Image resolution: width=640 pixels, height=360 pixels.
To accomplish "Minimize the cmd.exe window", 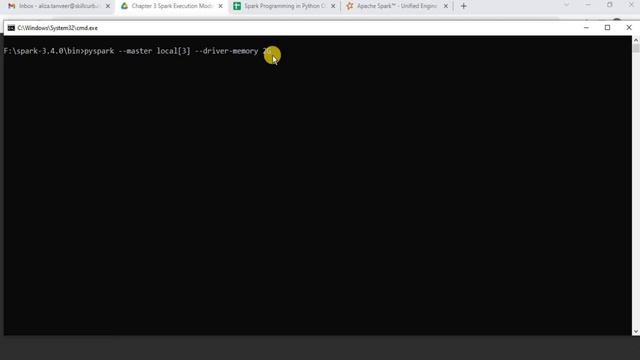I will click(586, 28).
